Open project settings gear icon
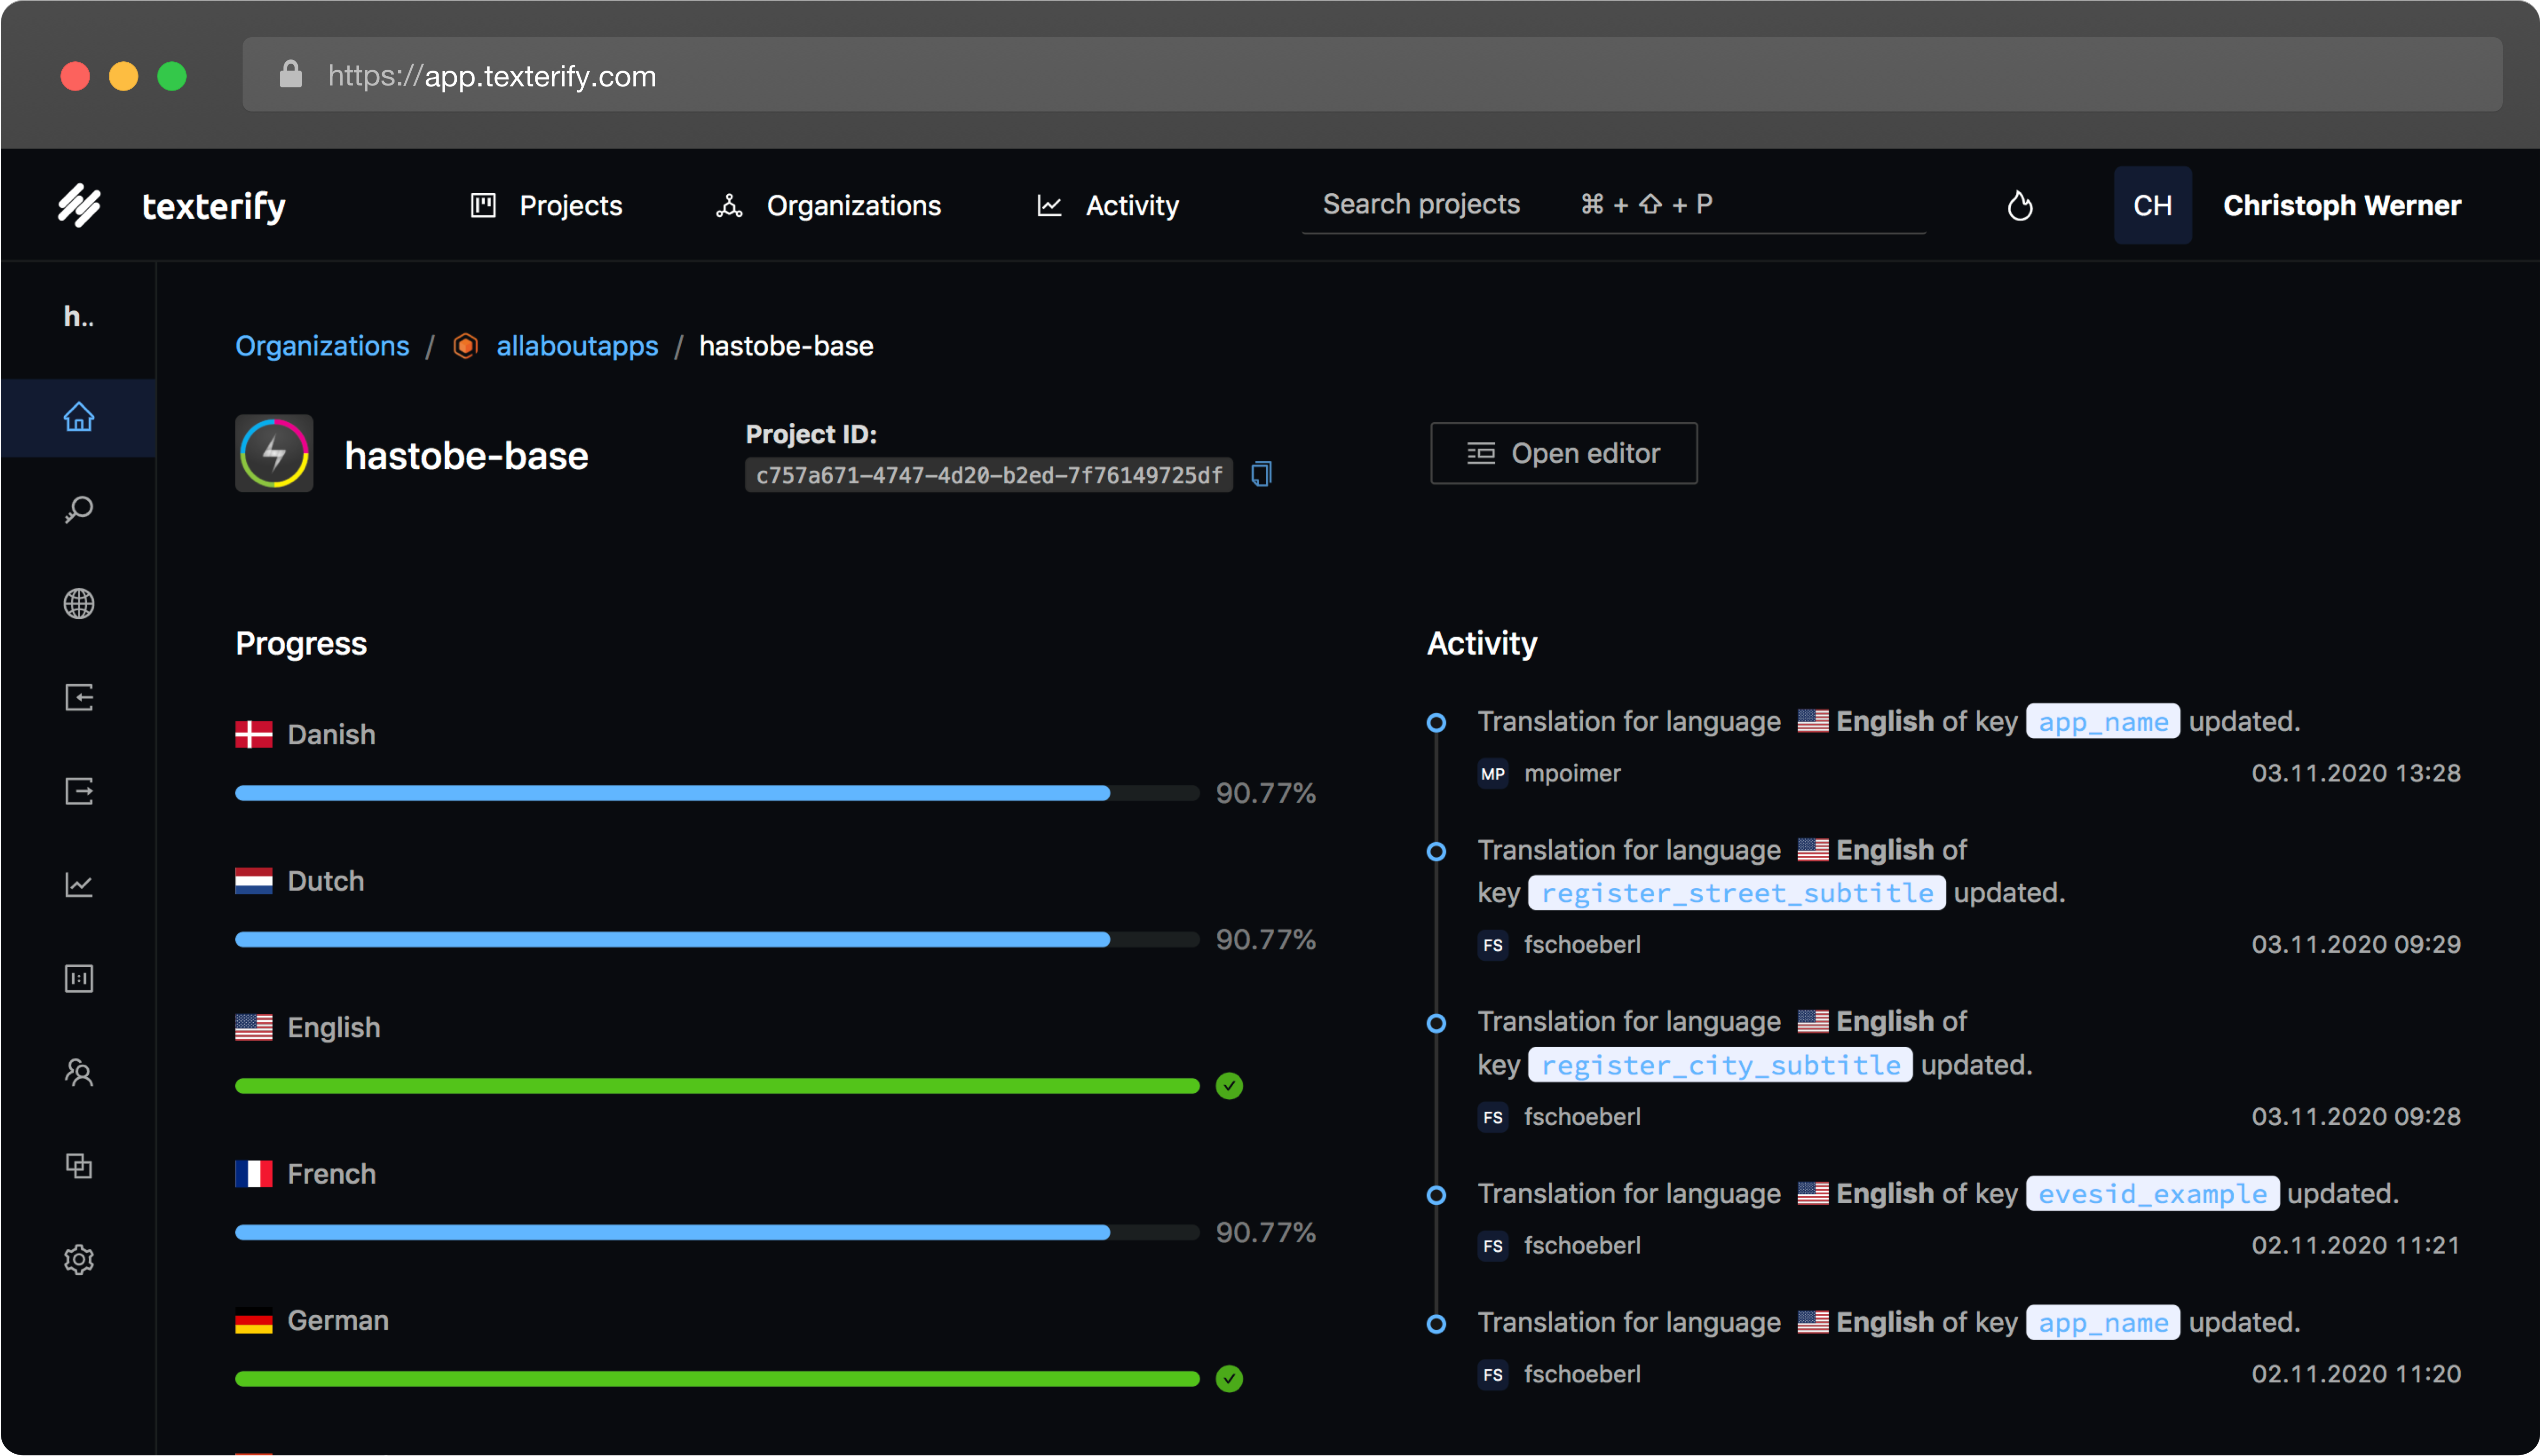The height and width of the screenshot is (1456, 2540). 79,1259
